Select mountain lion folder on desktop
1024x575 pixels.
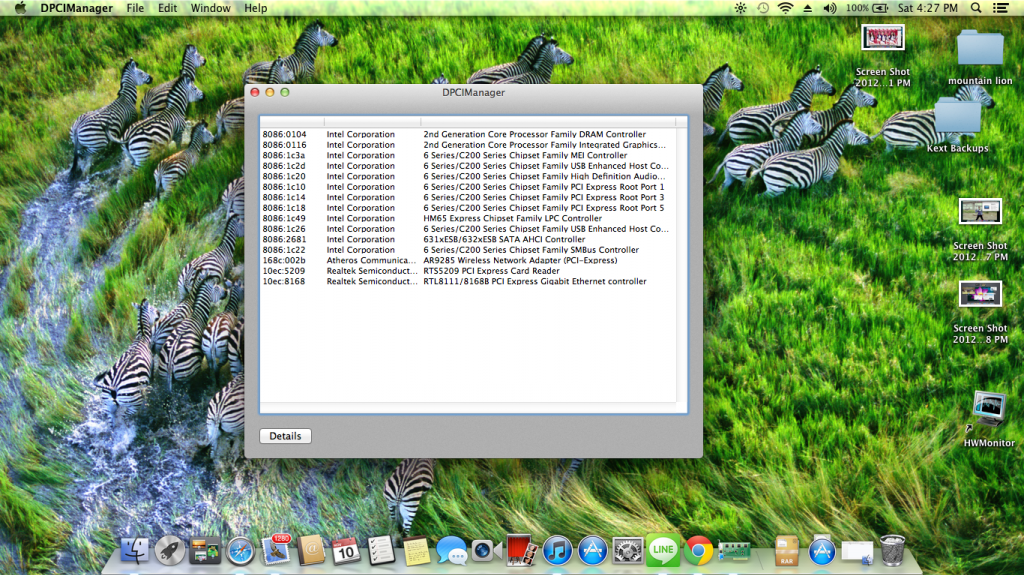pos(980,58)
